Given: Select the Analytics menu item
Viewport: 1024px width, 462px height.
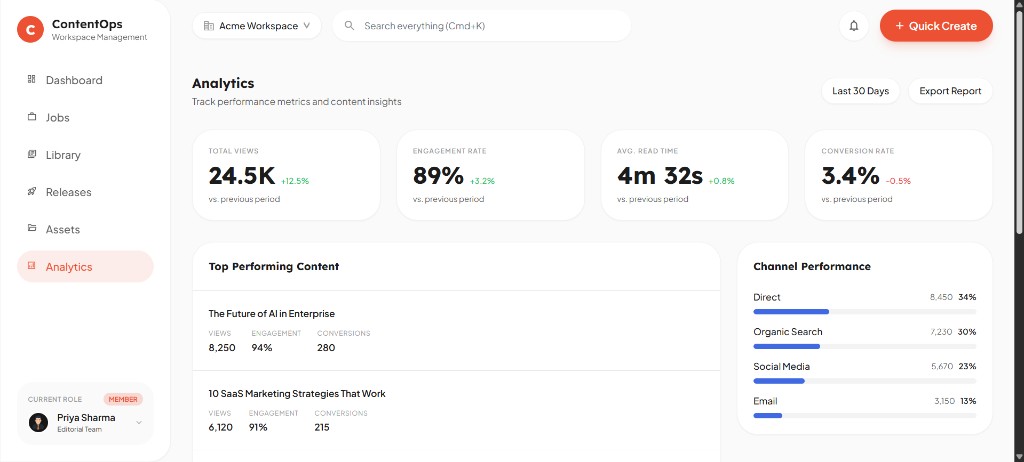Looking at the screenshot, I should click(85, 266).
